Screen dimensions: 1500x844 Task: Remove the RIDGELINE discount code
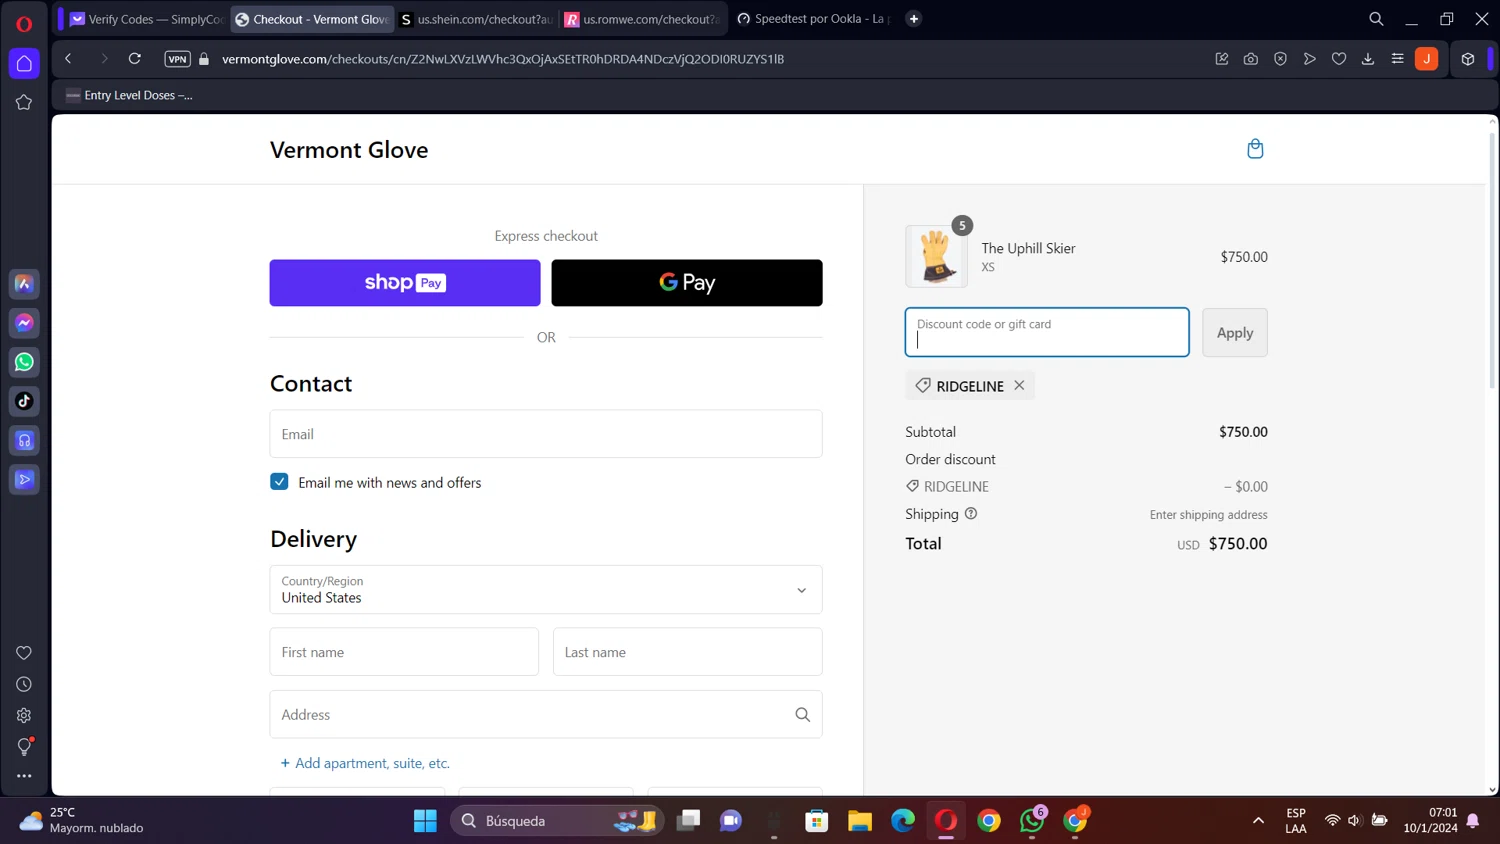tap(1019, 385)
